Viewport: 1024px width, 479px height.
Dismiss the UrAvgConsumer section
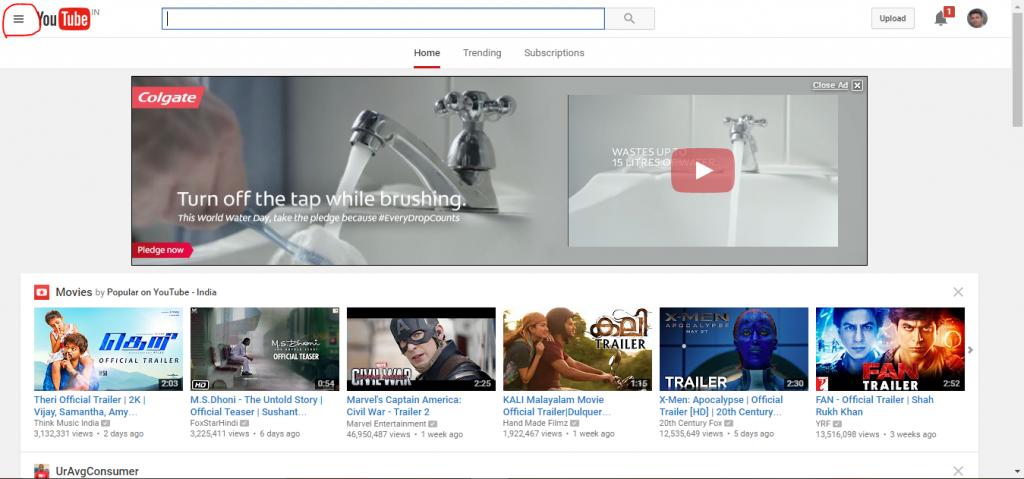click(958, 471)
